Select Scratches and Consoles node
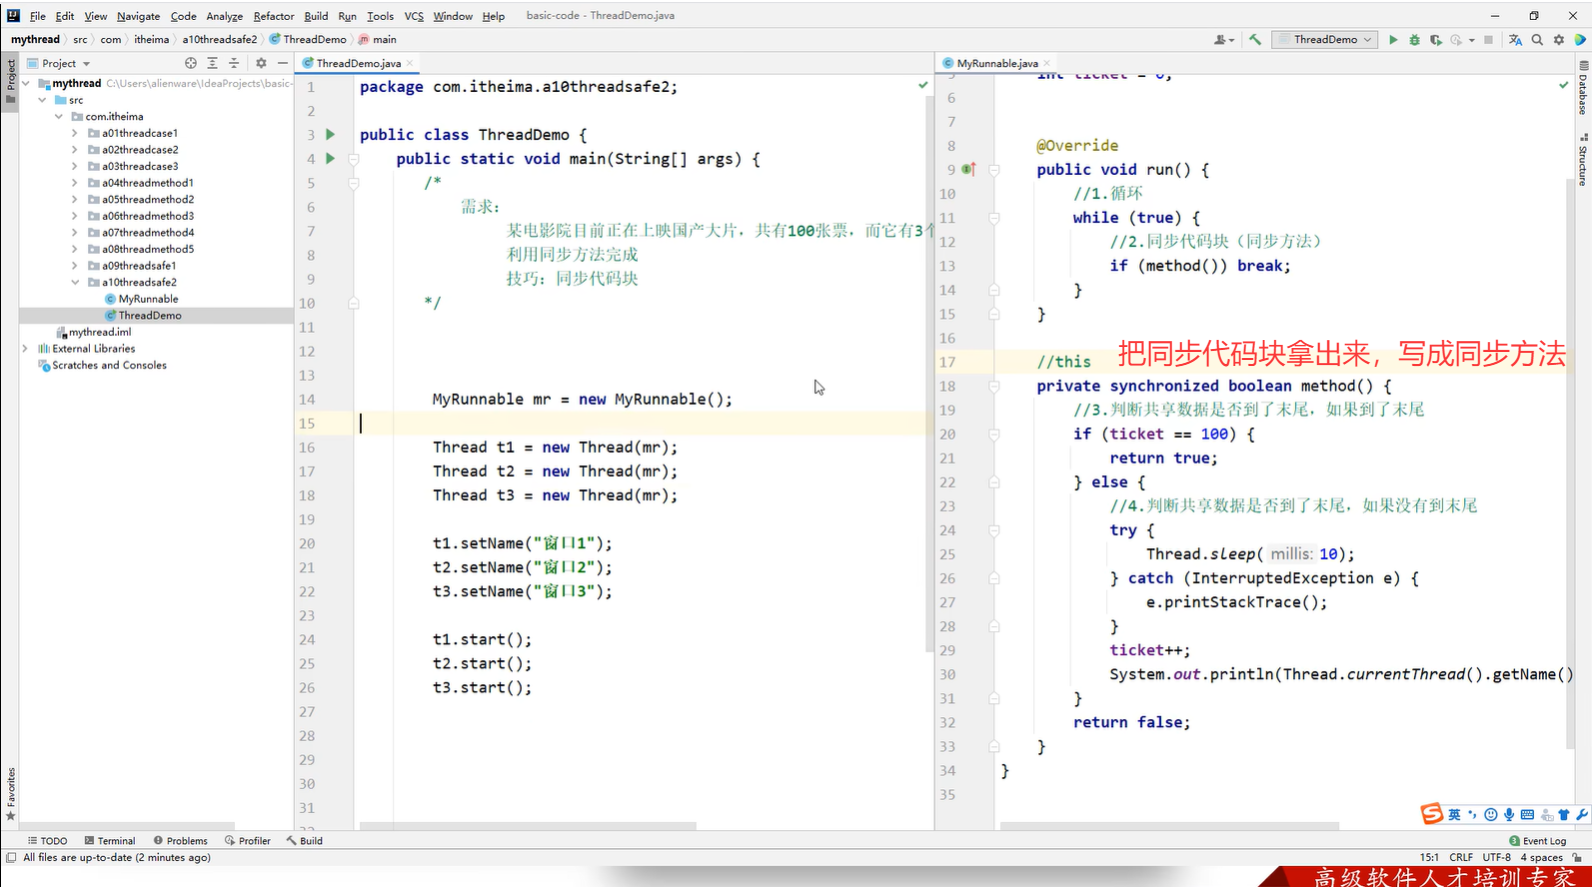The height and width of the screenshot is (887, 1592). pyautogui.click(x=102, y=365)
